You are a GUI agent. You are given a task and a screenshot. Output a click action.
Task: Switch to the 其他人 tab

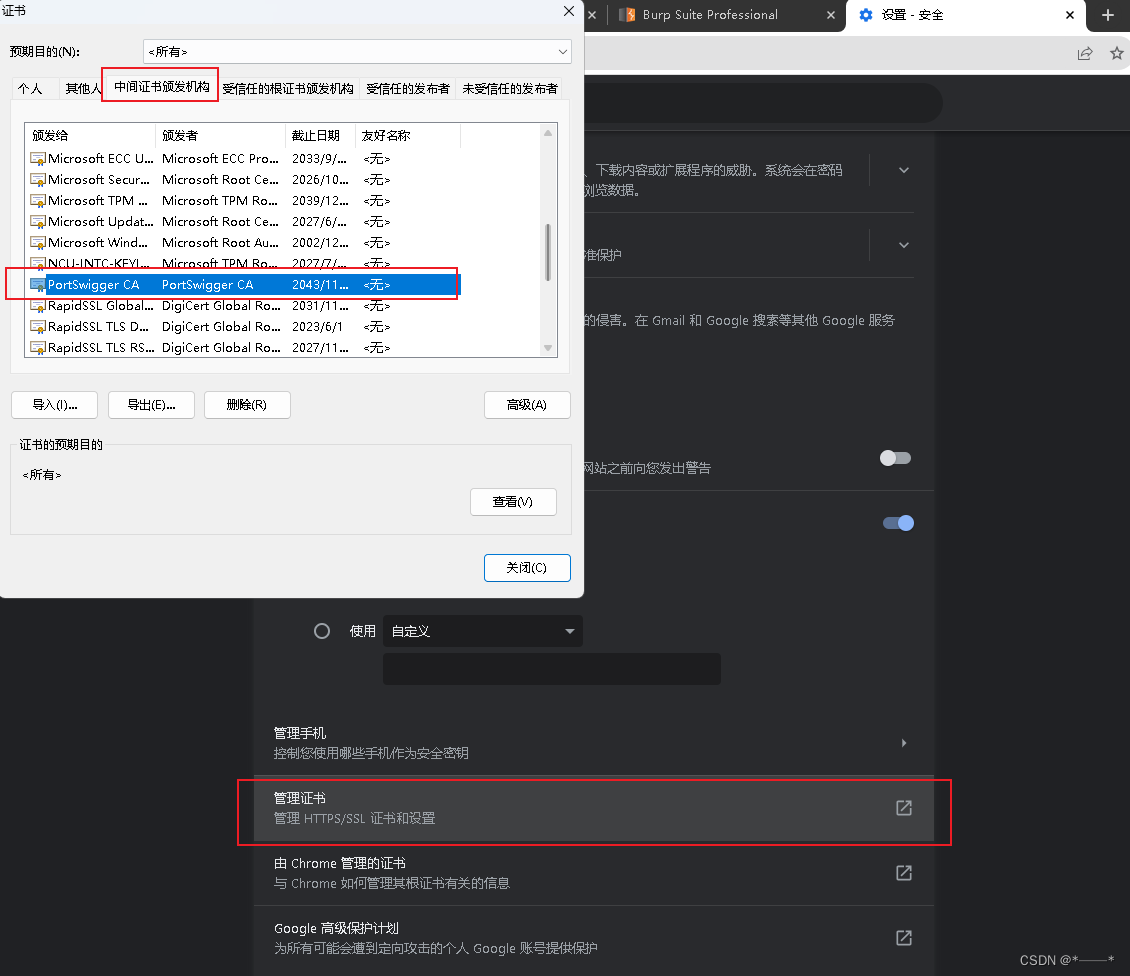point(81,89)
